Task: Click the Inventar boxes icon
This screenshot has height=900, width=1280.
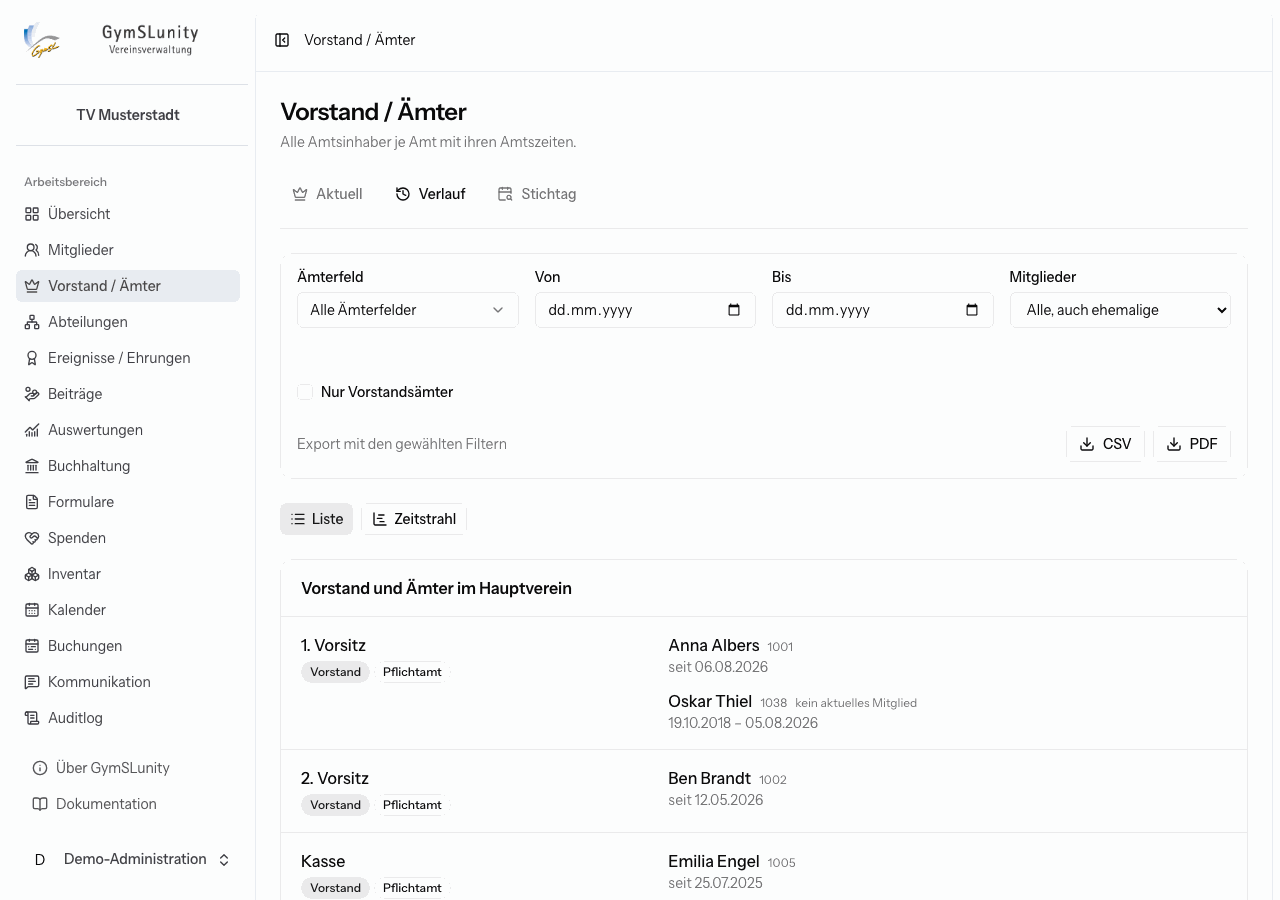Action: coord(32,574)
